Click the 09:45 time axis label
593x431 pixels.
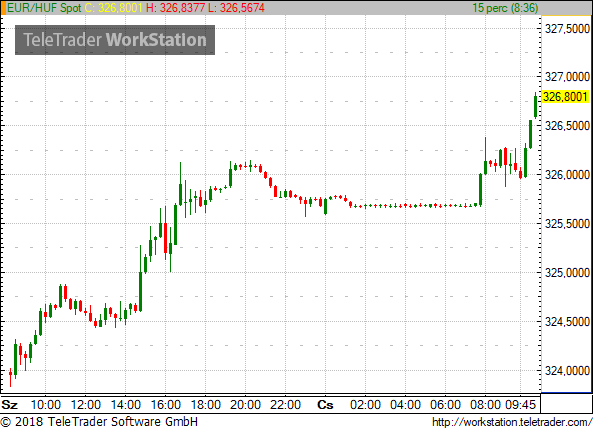pos(521,405)
